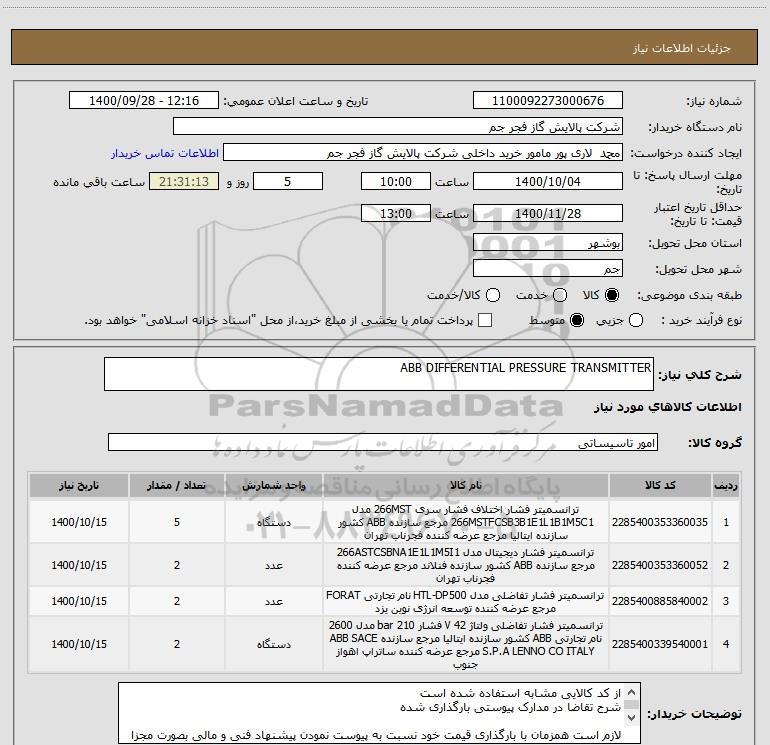Click the واحد شمارش column header

pyautogui.click(x=274, y=486)
